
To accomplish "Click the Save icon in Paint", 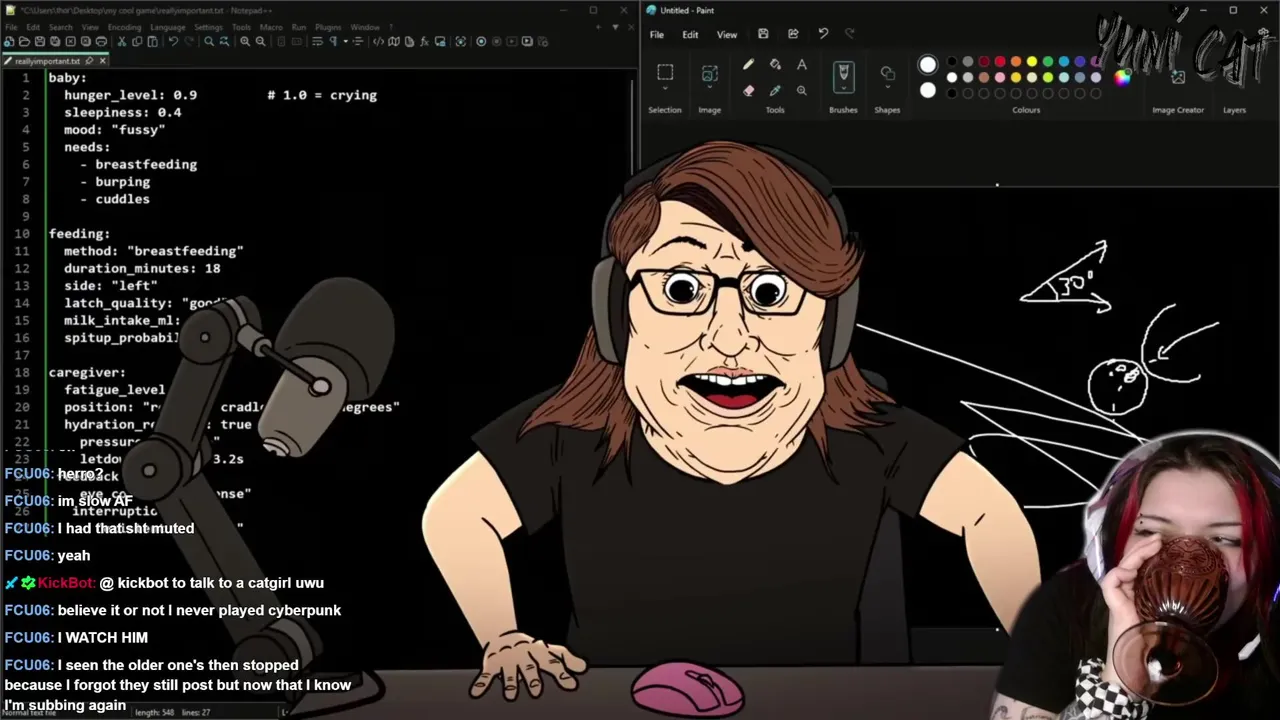I will (763, 34).
